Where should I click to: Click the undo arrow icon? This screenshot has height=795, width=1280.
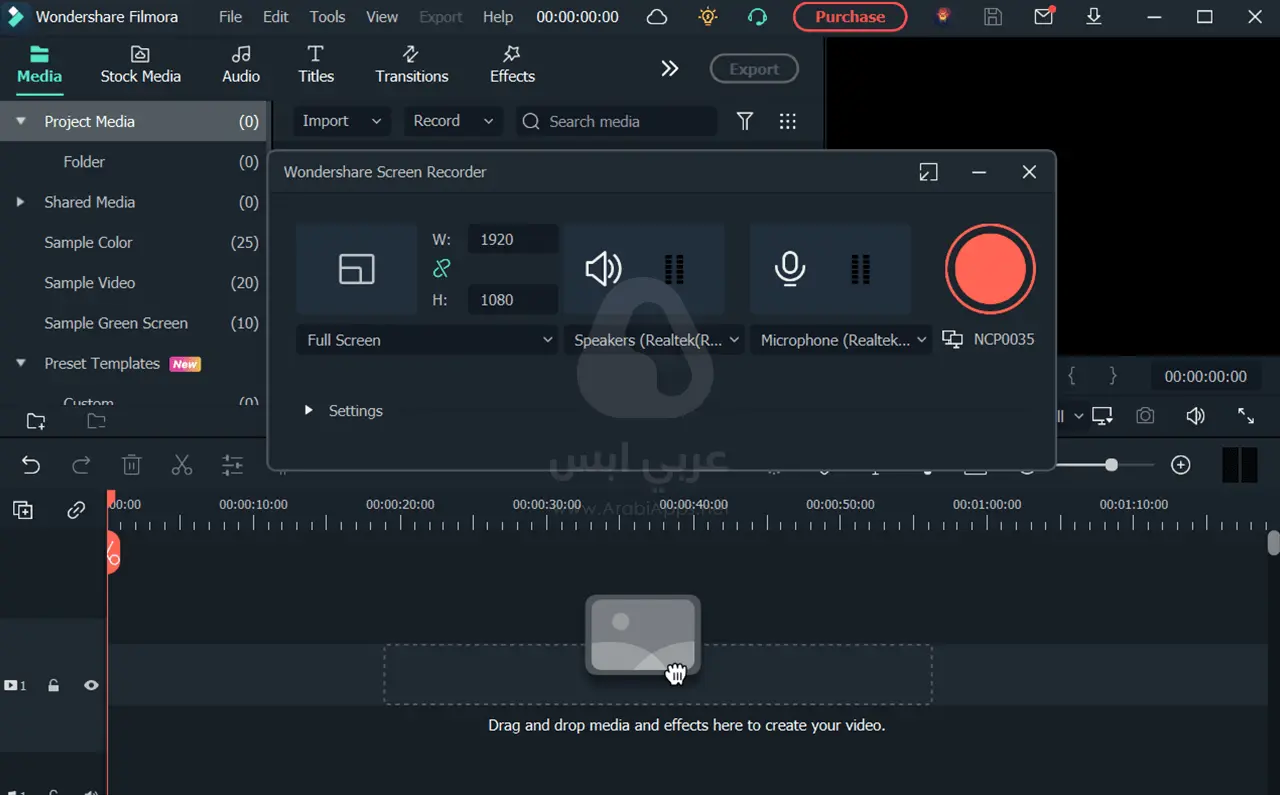point(31,465)
